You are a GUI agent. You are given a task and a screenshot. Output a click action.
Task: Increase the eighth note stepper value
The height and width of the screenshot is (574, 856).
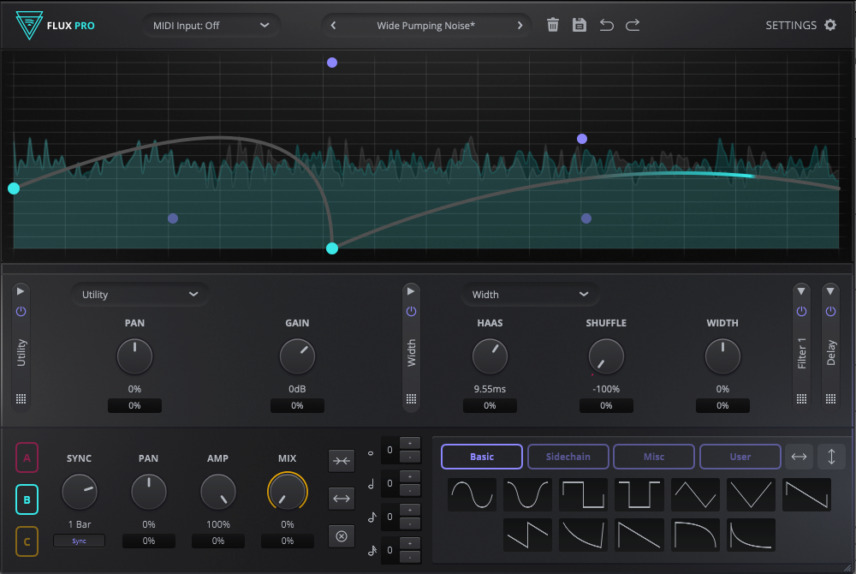(x=410, y=510)
